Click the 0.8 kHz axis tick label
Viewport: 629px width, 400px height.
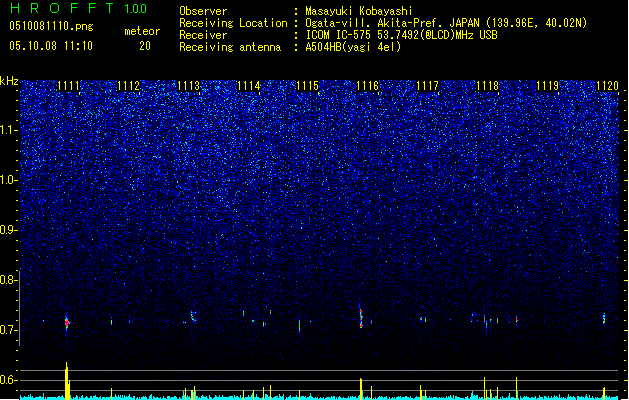point(8,280)
